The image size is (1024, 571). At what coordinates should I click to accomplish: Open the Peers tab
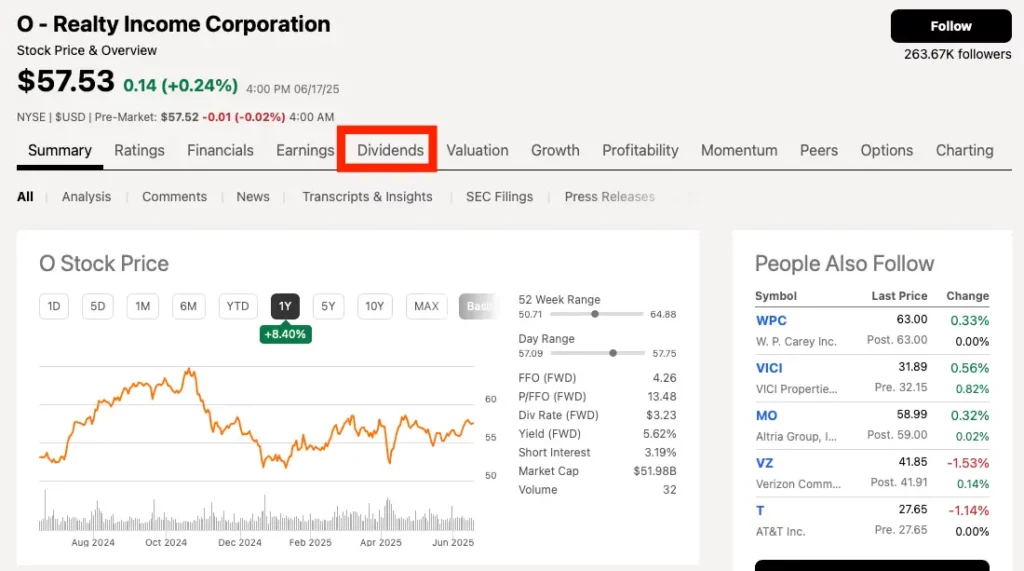[x=819, y=150]
